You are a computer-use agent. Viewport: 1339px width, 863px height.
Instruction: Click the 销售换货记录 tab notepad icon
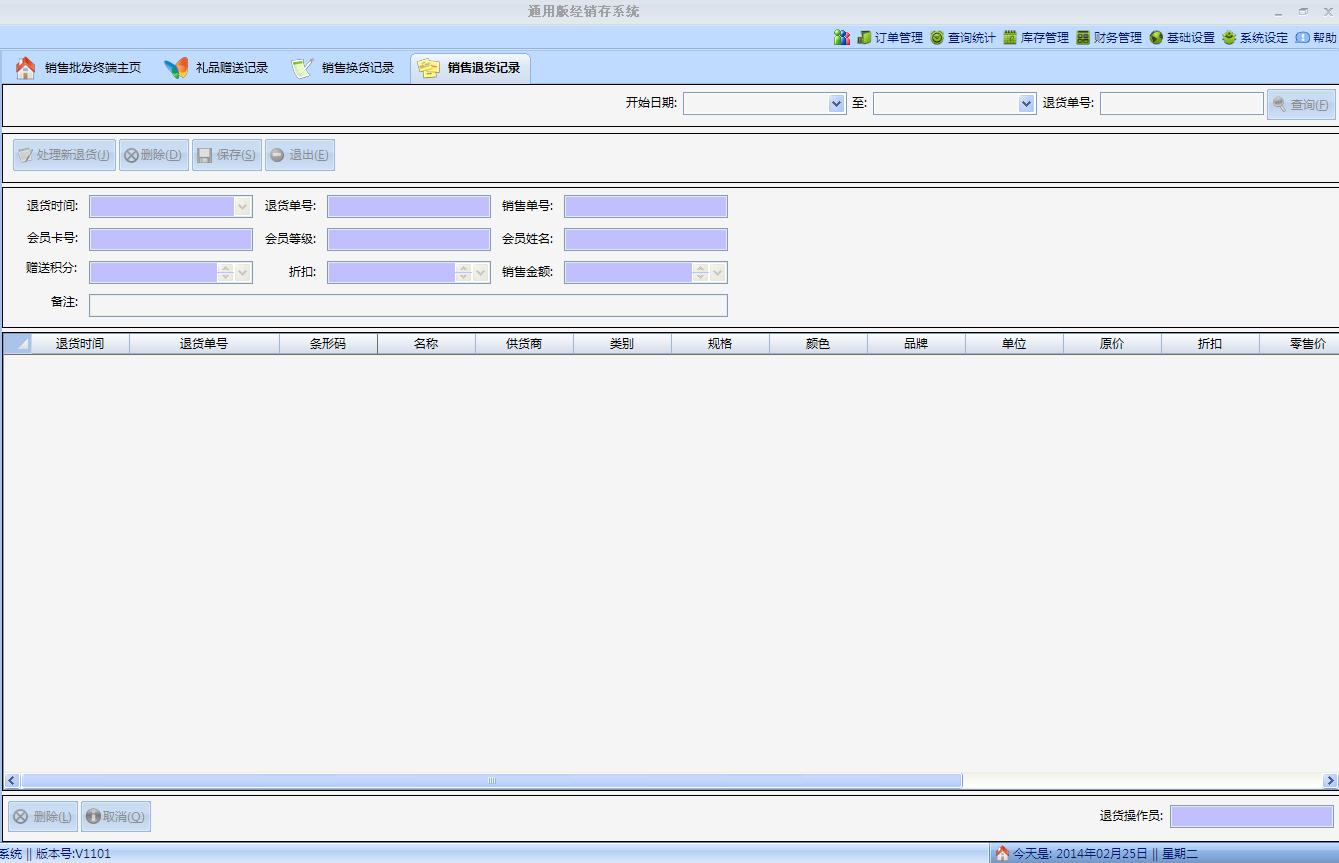302,68
